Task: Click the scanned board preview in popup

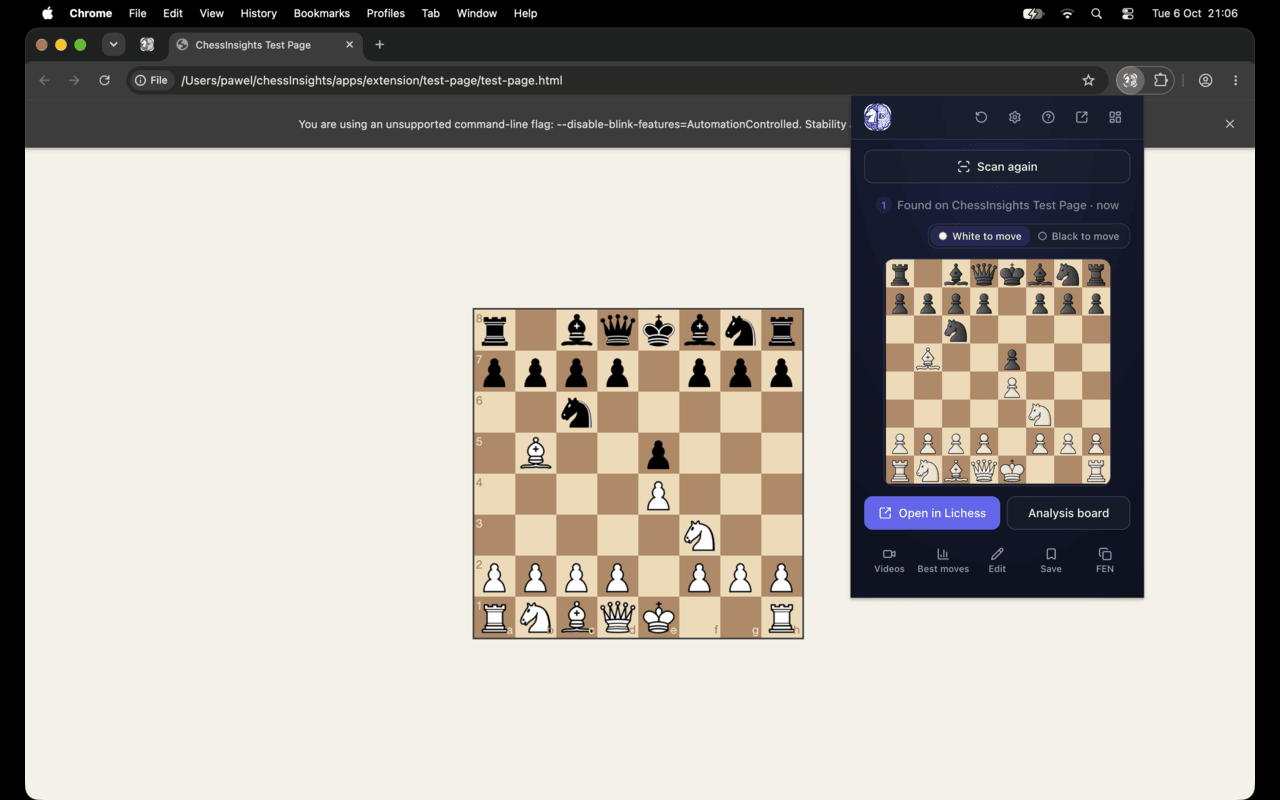Action: (998, 372)
